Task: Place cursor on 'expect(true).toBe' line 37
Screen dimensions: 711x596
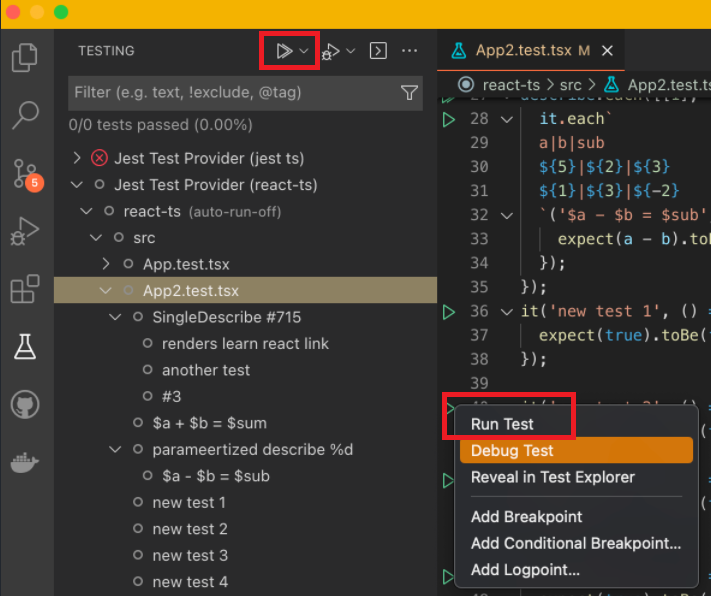Action: (618, 336)
